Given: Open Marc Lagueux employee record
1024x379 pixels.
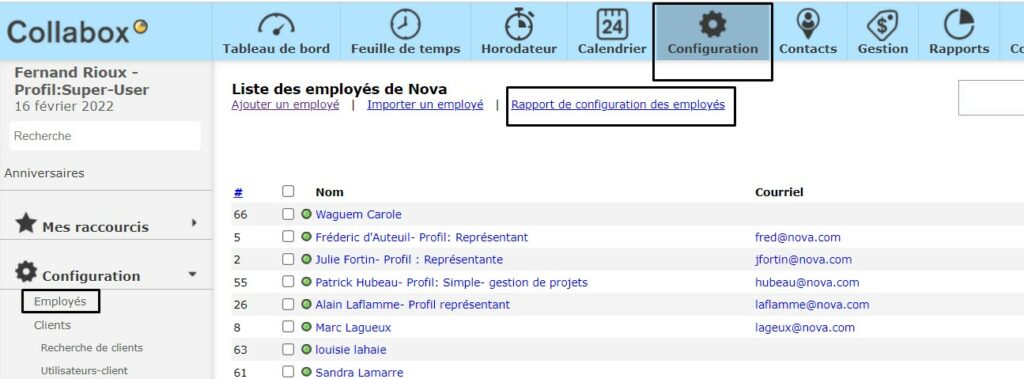Looking at the screenshot, I should [x=353, y=327].
